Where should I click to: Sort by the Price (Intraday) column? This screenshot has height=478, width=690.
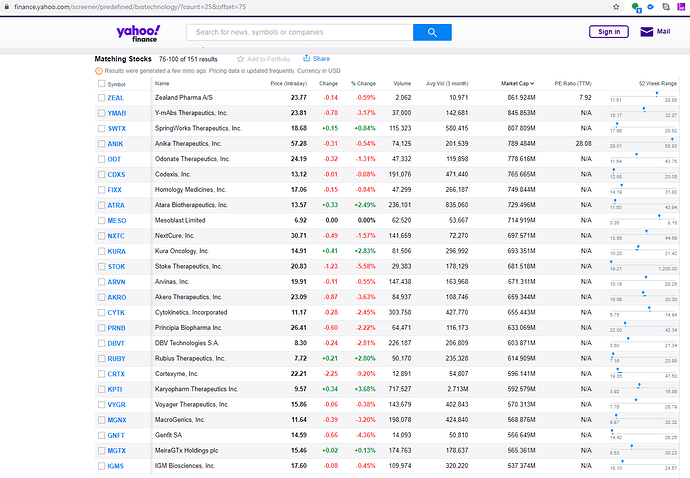(289, 84)
